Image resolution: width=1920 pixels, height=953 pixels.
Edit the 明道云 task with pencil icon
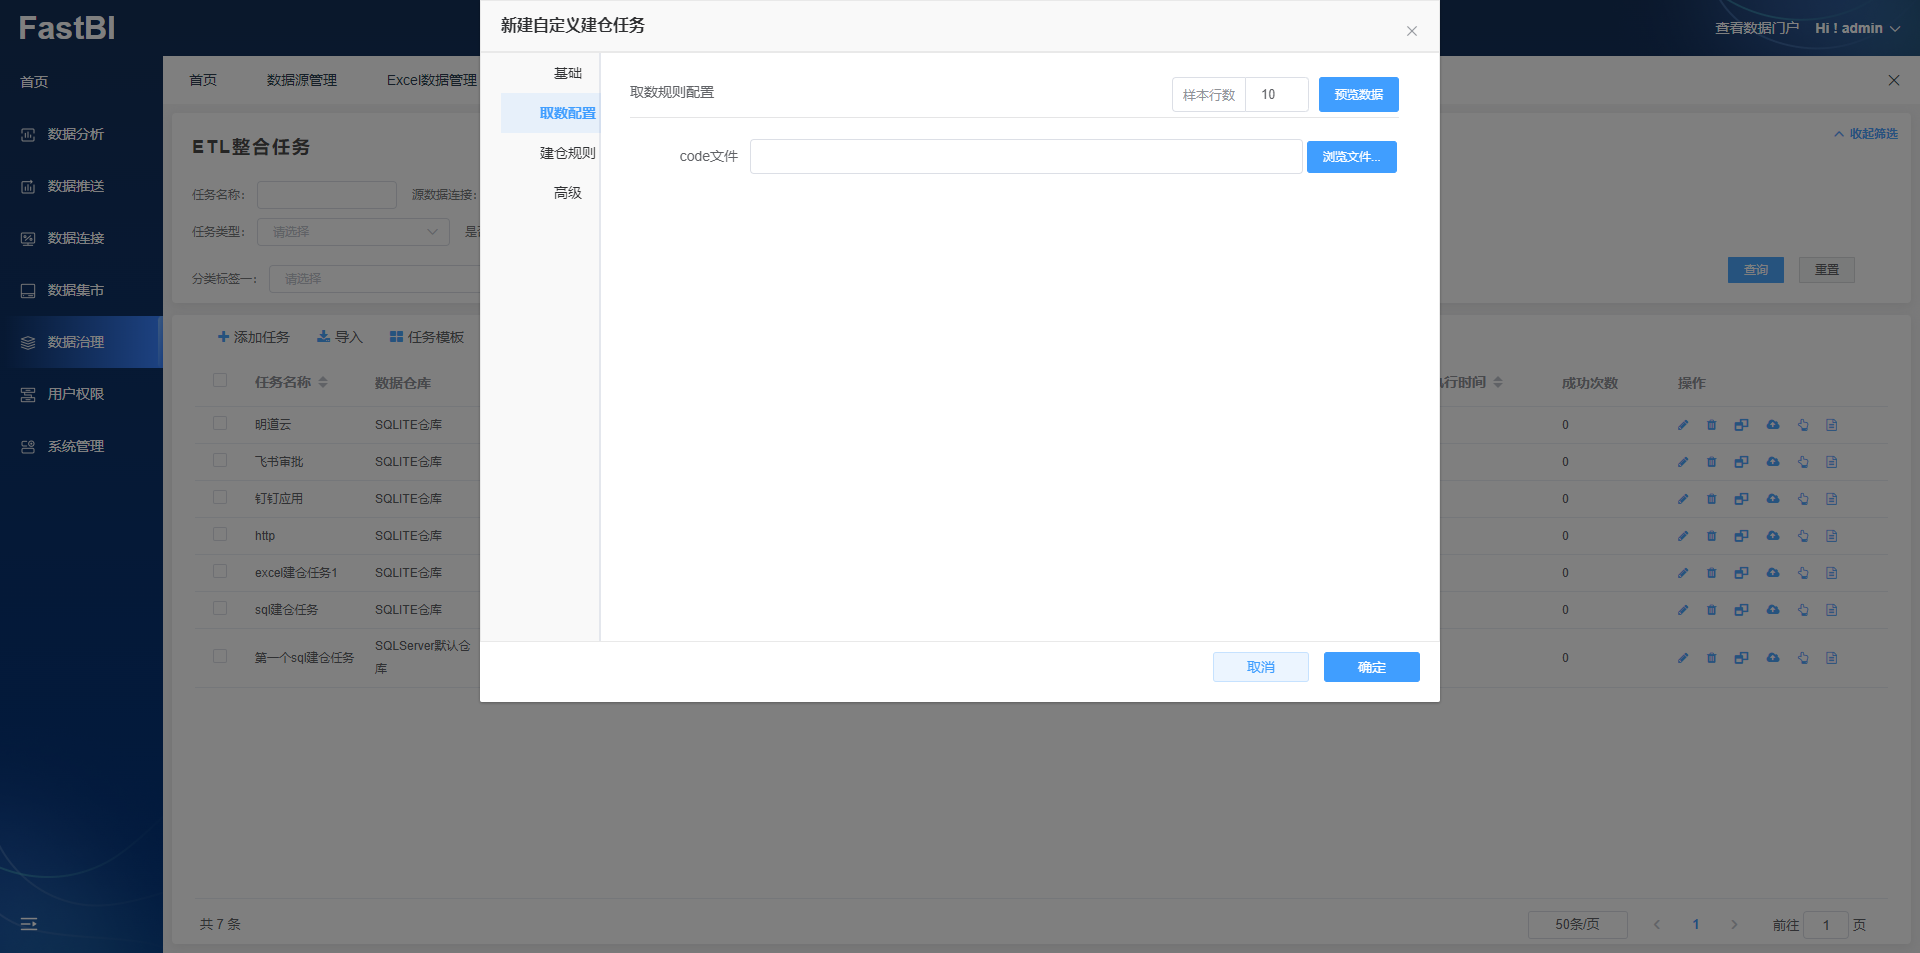click(x=1683, y=425)
